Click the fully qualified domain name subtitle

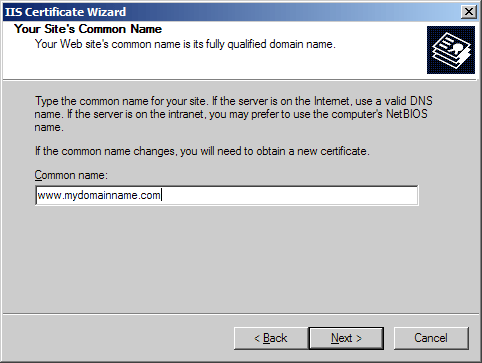[185, 44]
